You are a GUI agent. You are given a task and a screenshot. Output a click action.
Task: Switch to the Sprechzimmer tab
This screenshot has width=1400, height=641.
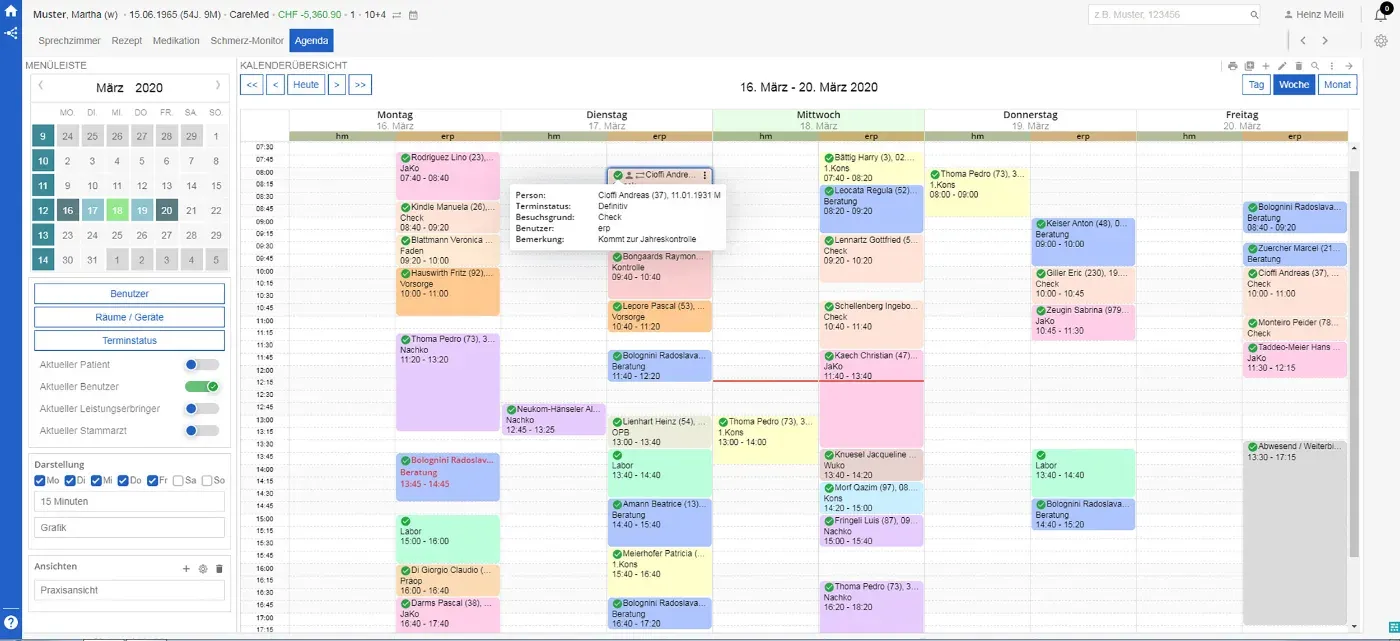[70, 41]
